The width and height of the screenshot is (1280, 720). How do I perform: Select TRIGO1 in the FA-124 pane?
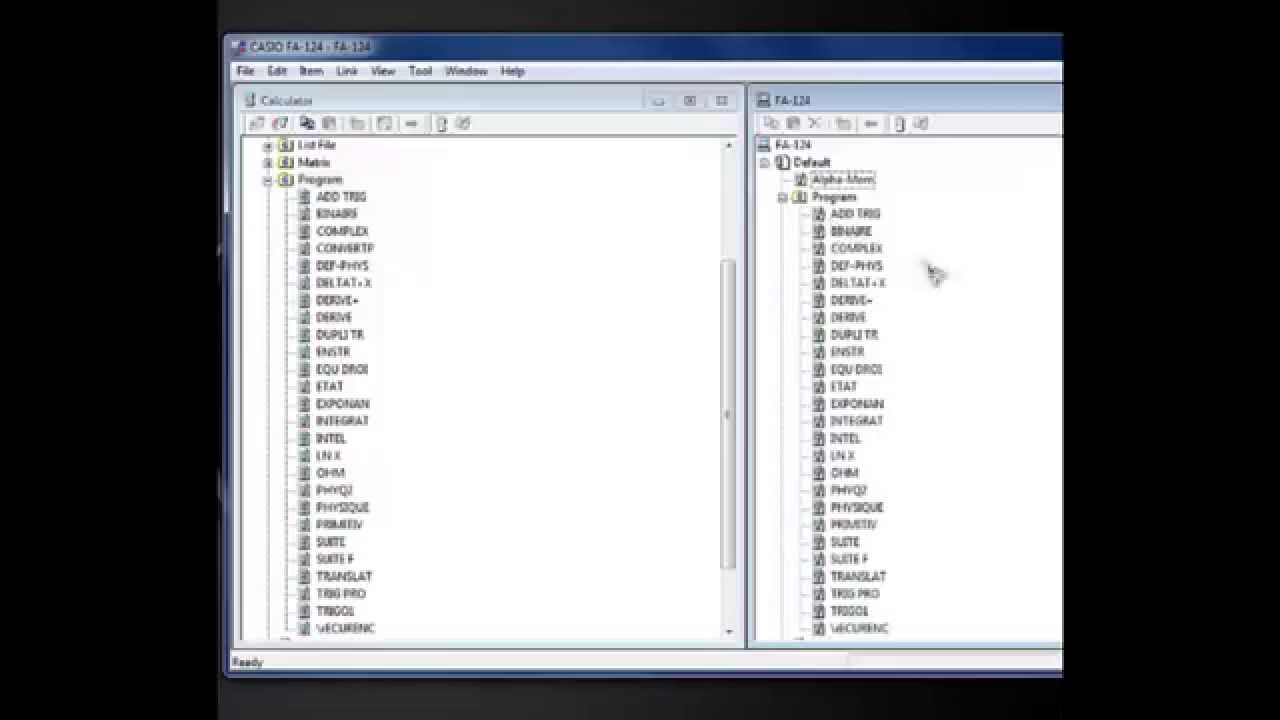tap(849, 611)
